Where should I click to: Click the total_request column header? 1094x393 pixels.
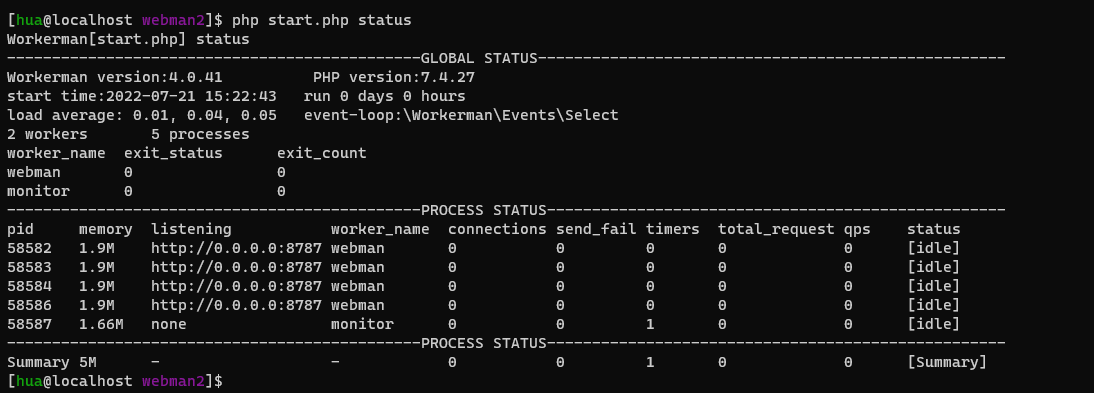(x=776, y=229)
